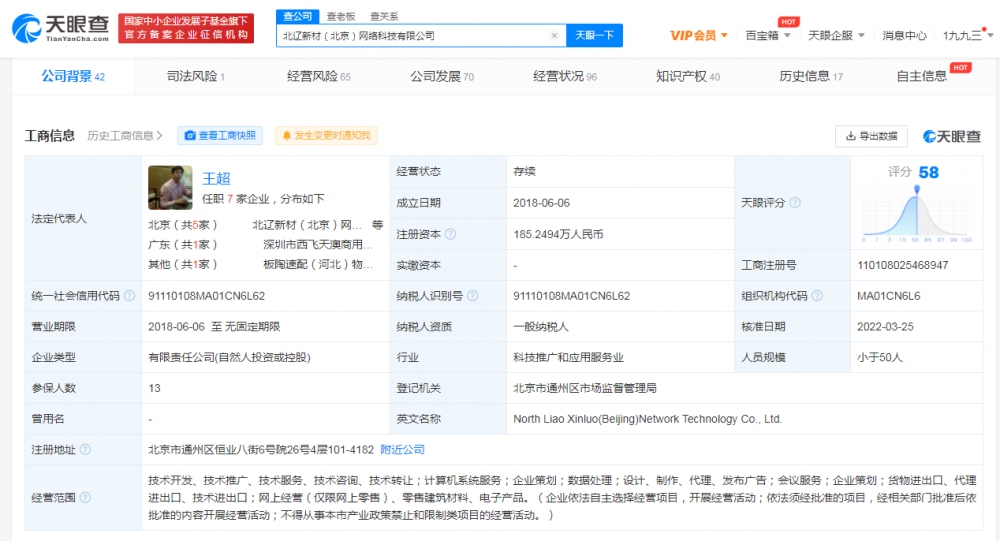Viewport: 1000px width, 541px height.
Task: Click the TianYanCha logo
Action: click(61, 29)
